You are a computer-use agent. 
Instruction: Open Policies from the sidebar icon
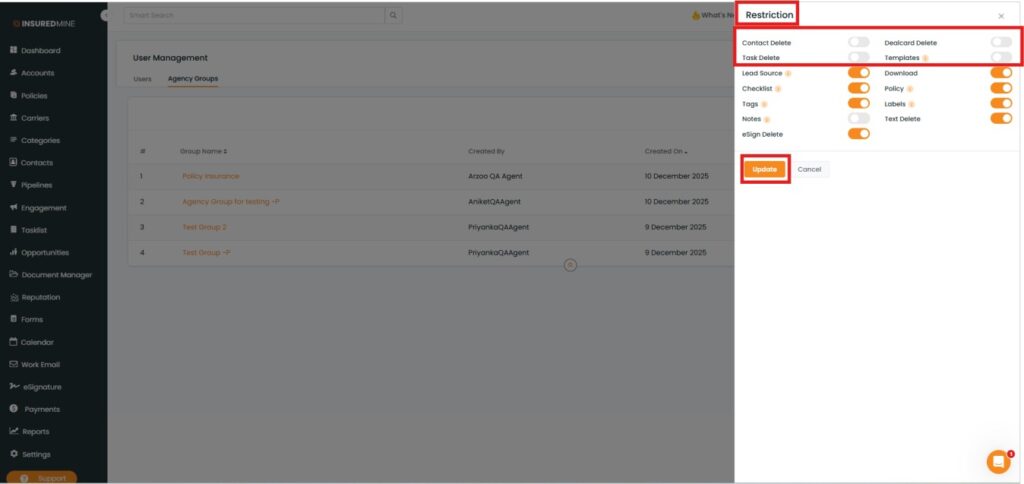coord(13,95)
